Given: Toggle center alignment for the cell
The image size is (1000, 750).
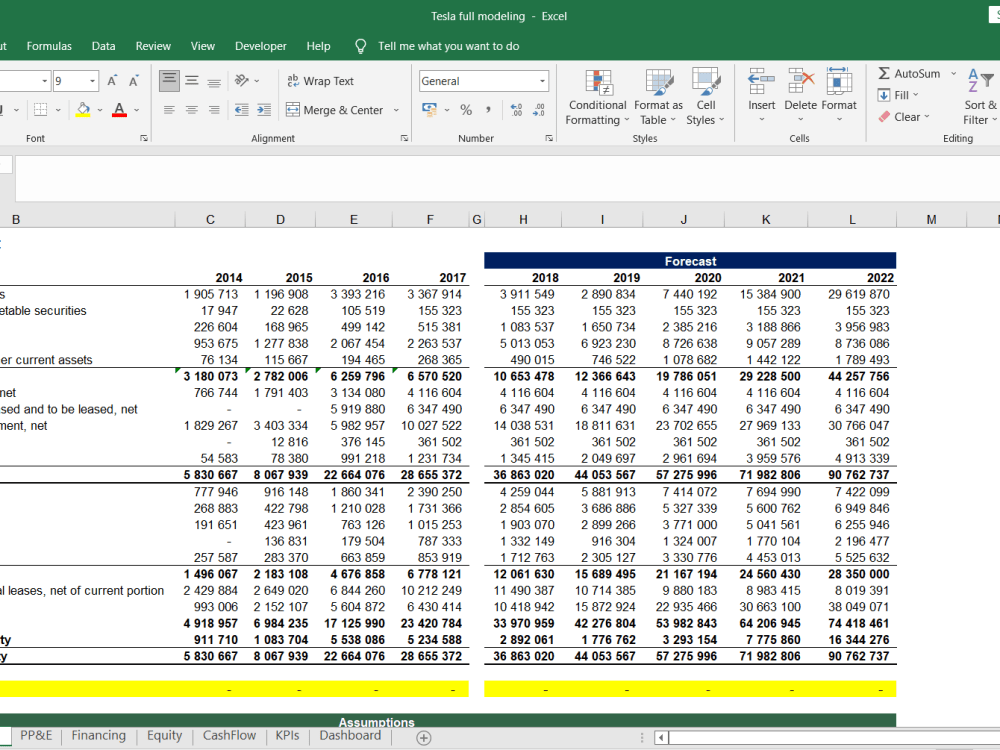Looking at the screenshot, I should coord(191,110).
